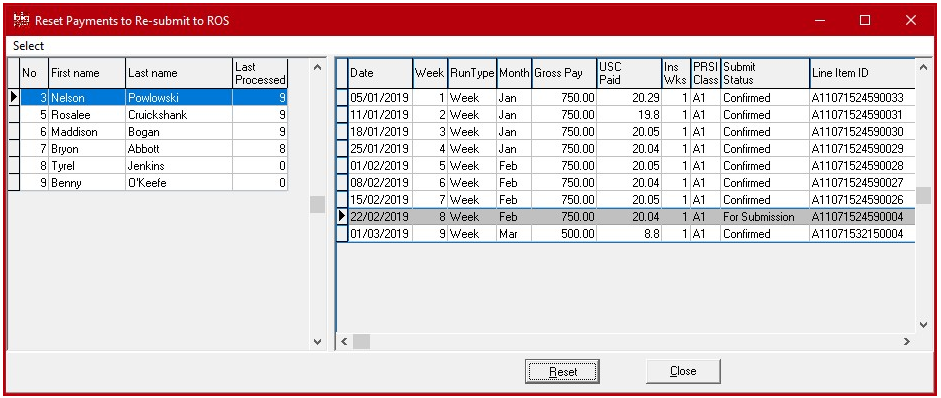This screenshot has width=941, height=398.
Task: Click the Submit Status column header
Action: tap(765, 73)
